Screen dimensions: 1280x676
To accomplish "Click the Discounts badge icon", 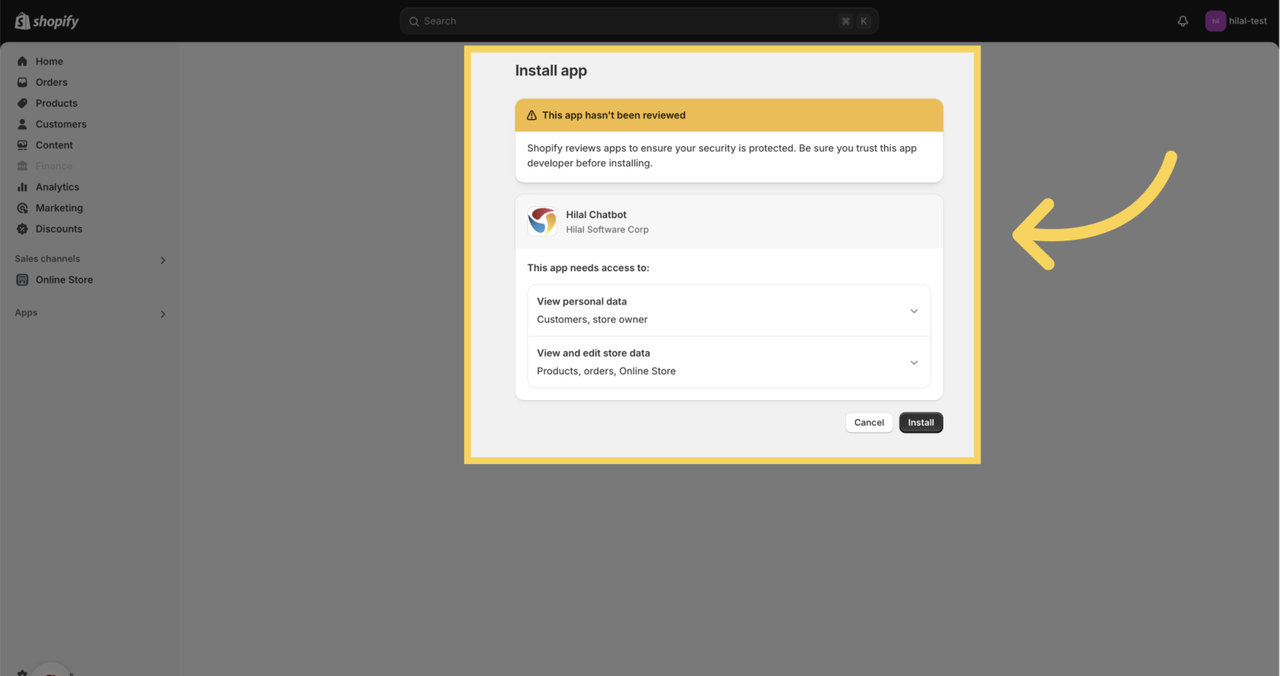I will pos(22,229).
